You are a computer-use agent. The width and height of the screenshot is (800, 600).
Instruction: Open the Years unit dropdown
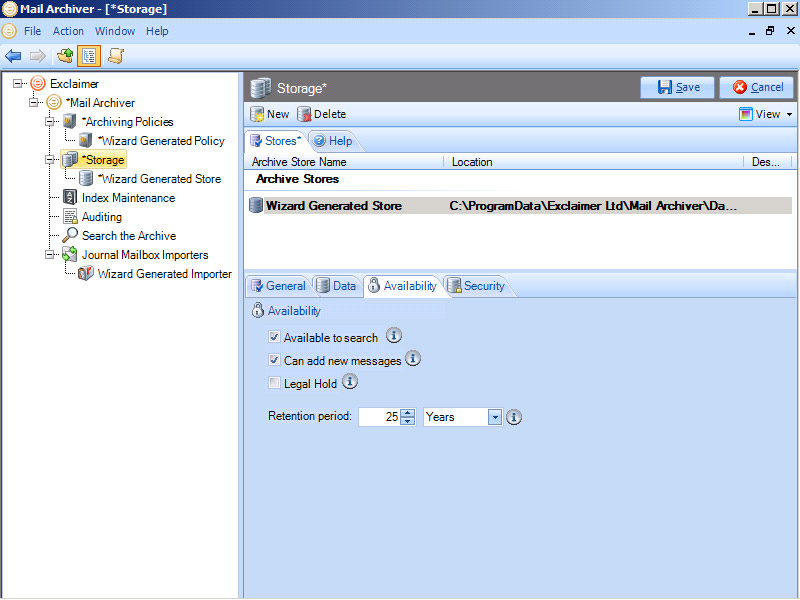point(495,417)
